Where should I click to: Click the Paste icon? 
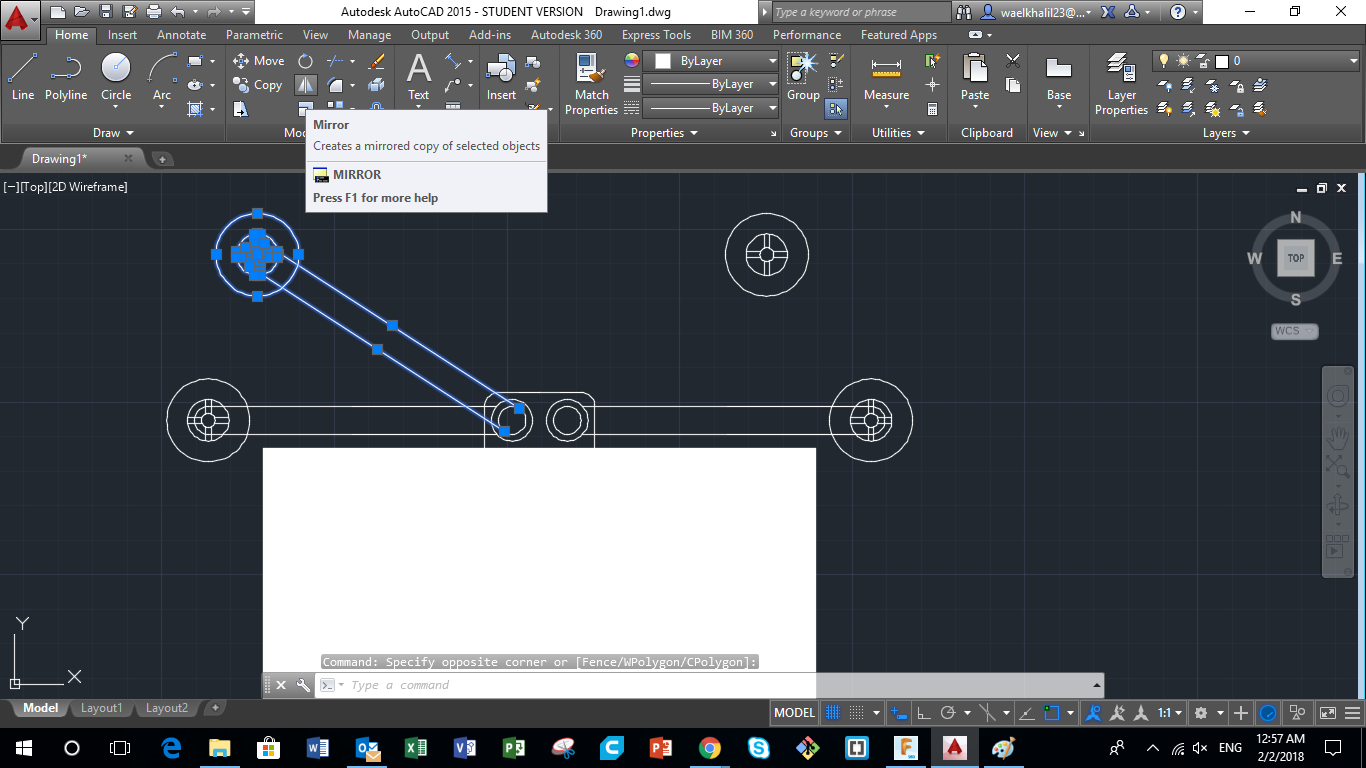pyautogui.click(x=975, y=68)
